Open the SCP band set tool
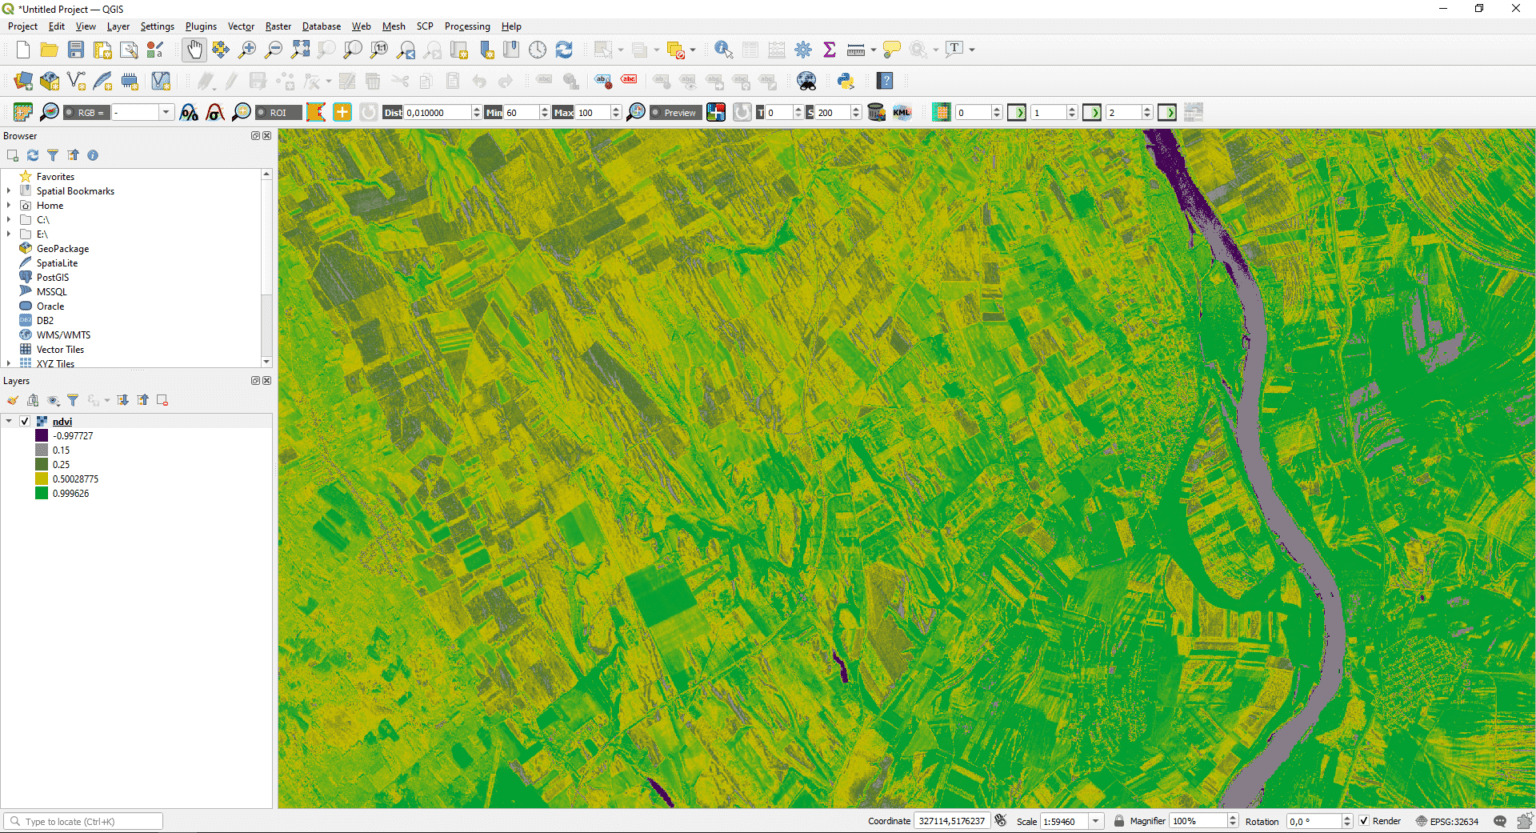 pos(22,112)
